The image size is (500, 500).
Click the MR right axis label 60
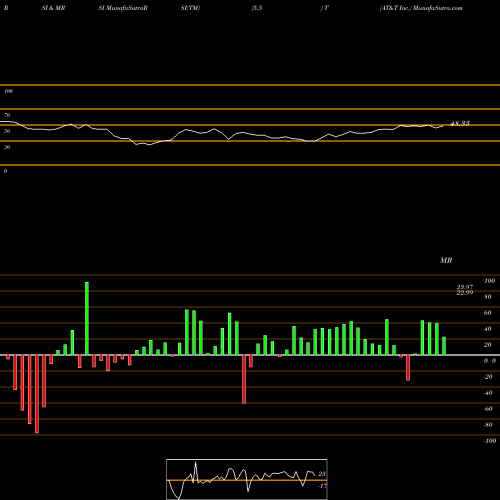coord(488,313)
